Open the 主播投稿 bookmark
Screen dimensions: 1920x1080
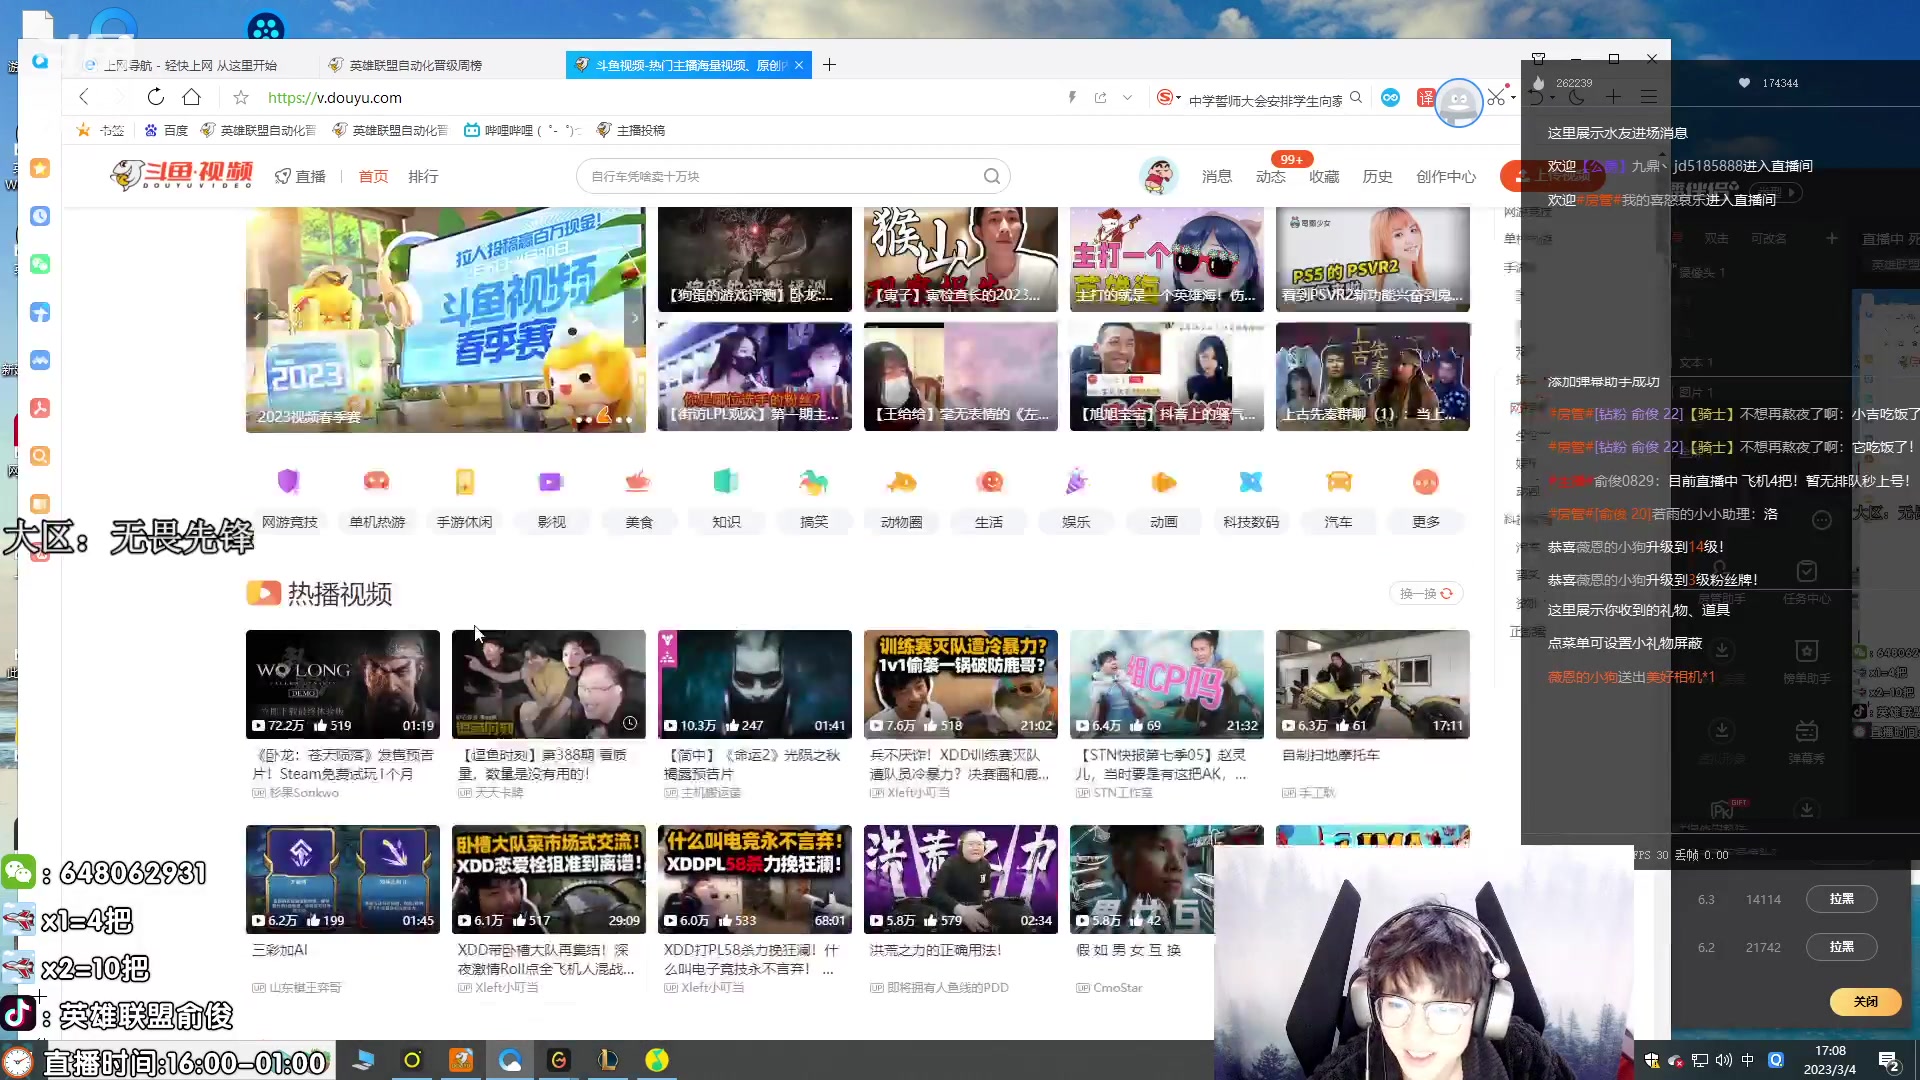tap(631, 130)
